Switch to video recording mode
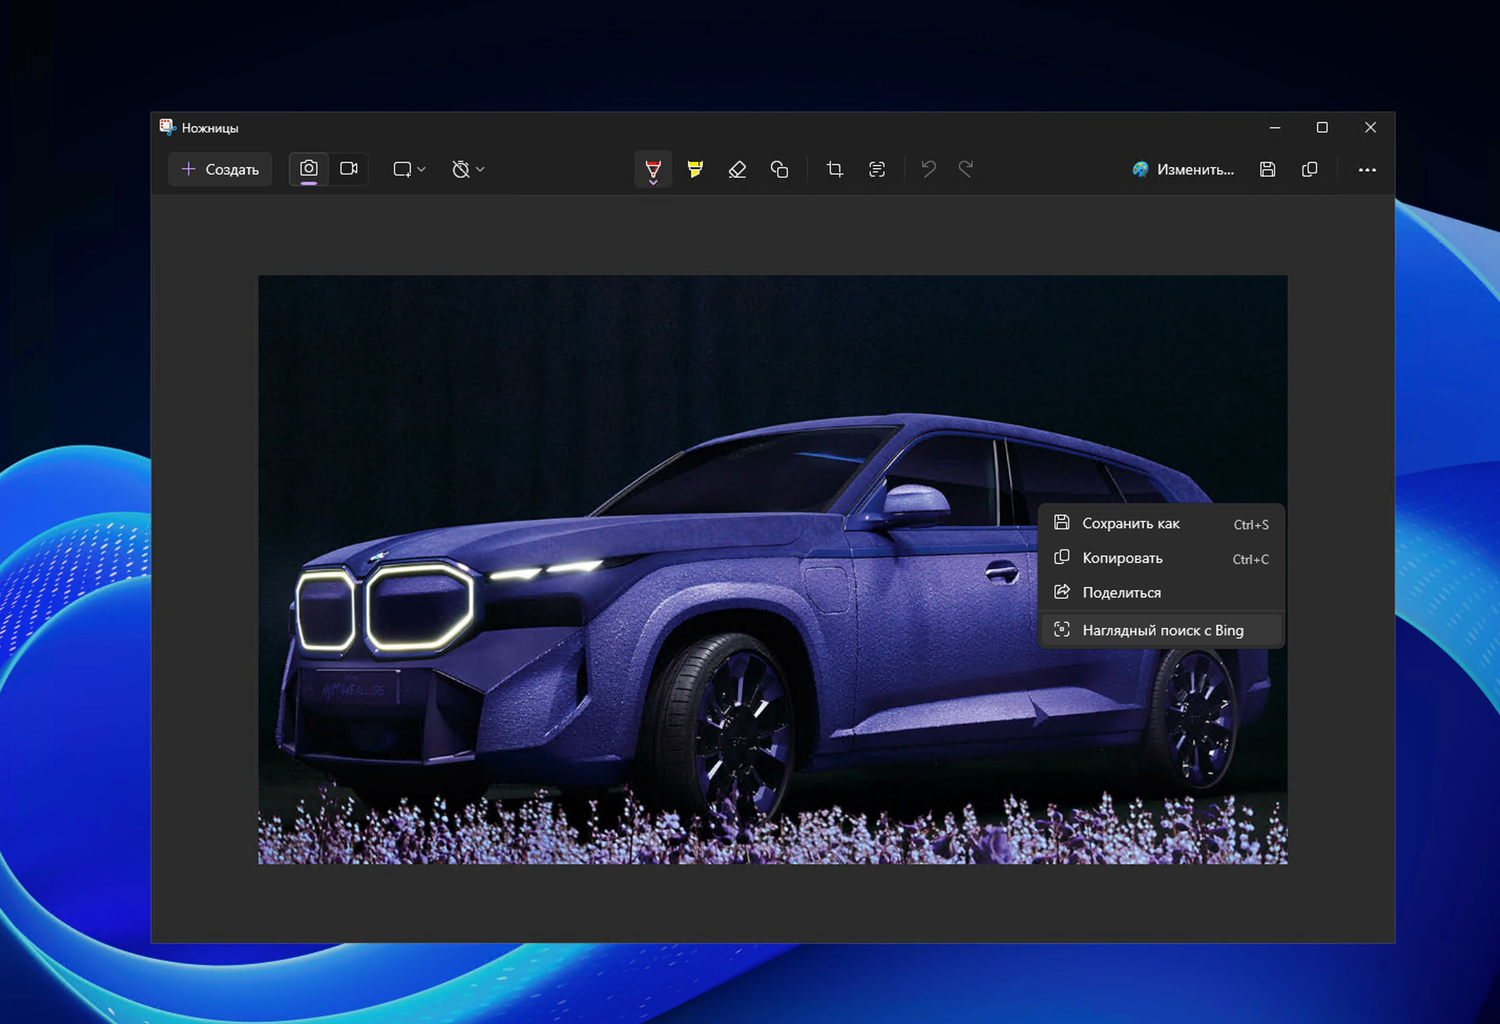Screen dimensions: 1500x1024 click(x=349, y=169)
